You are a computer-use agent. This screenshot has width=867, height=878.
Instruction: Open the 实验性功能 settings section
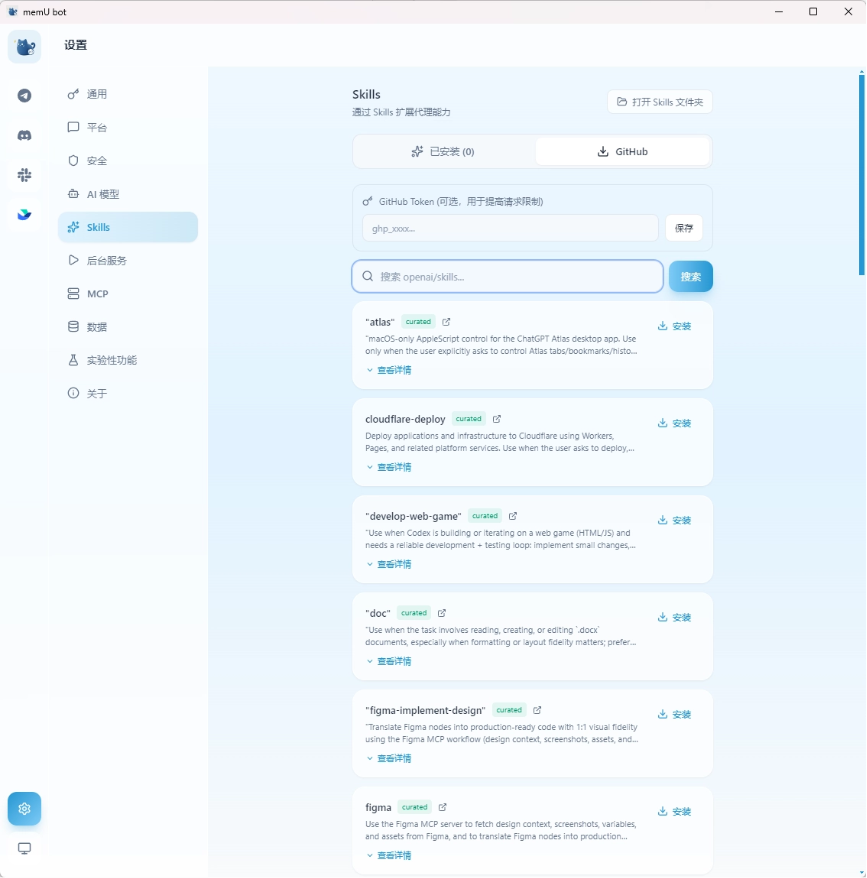pos(128,360)
